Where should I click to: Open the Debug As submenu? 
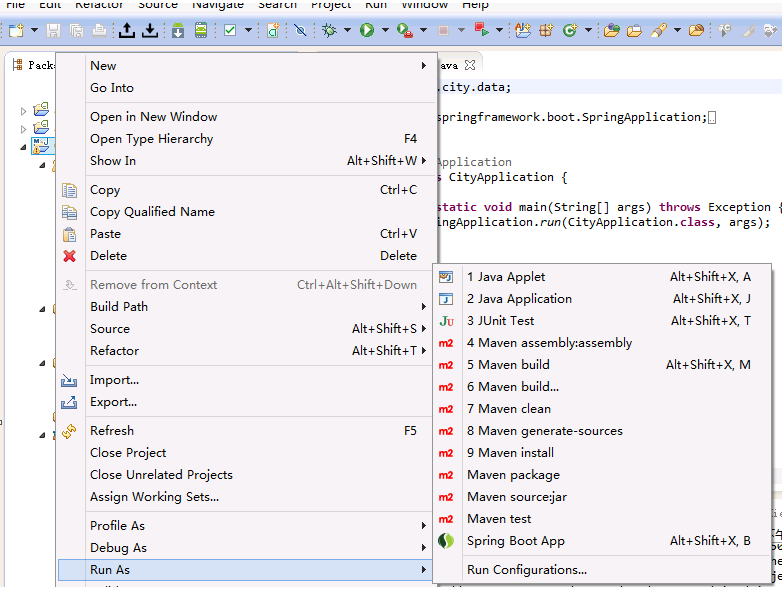coord(246,548)
